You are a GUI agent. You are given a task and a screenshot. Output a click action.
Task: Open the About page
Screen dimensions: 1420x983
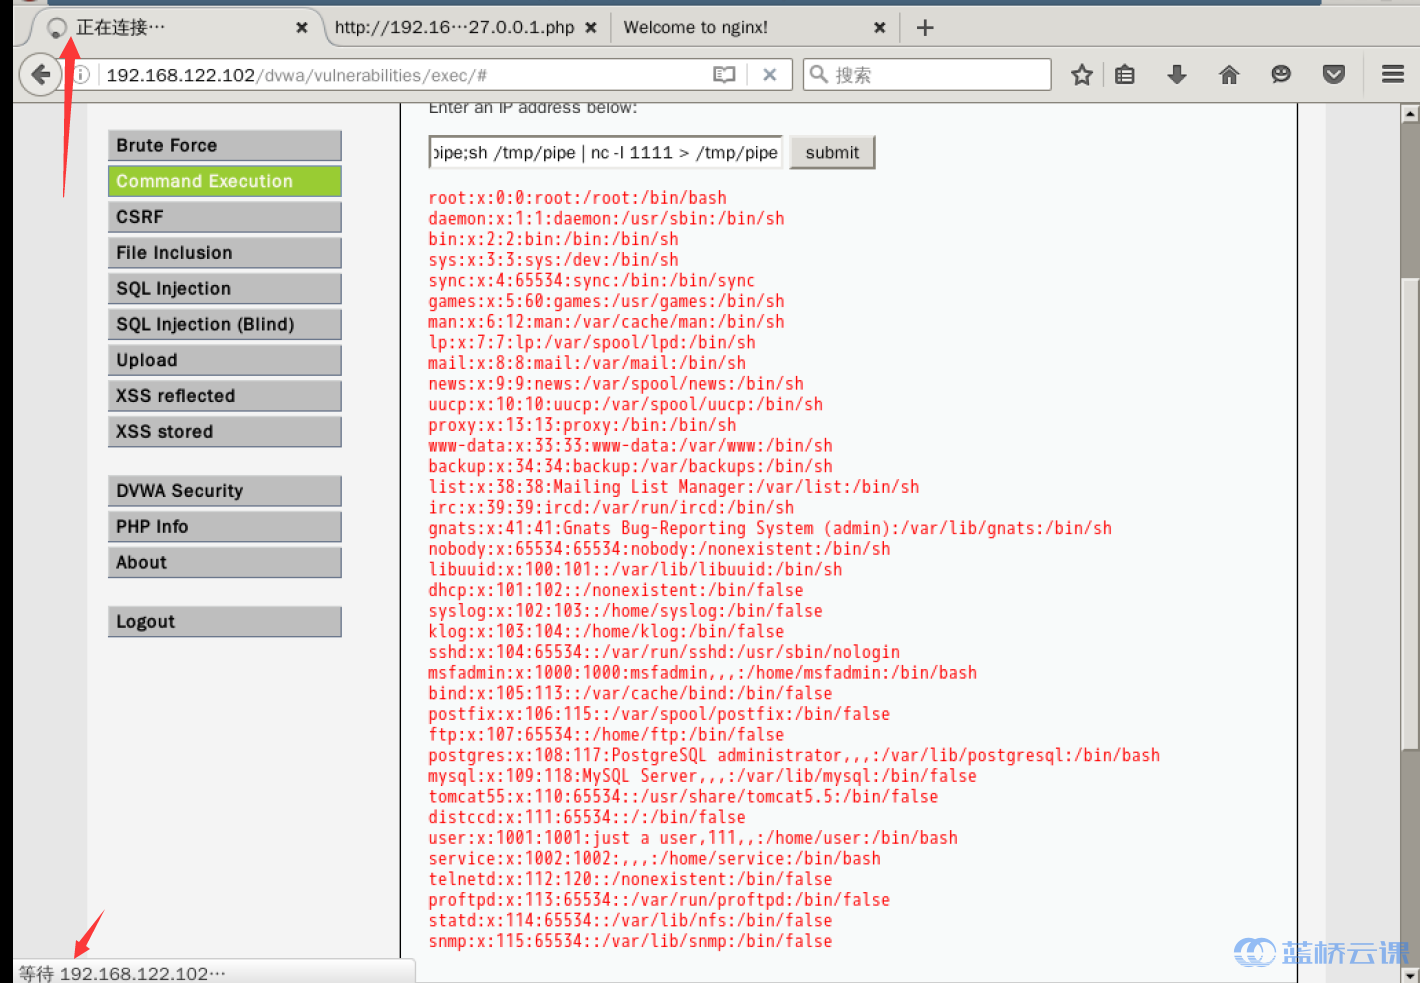[x=225, y=563]
